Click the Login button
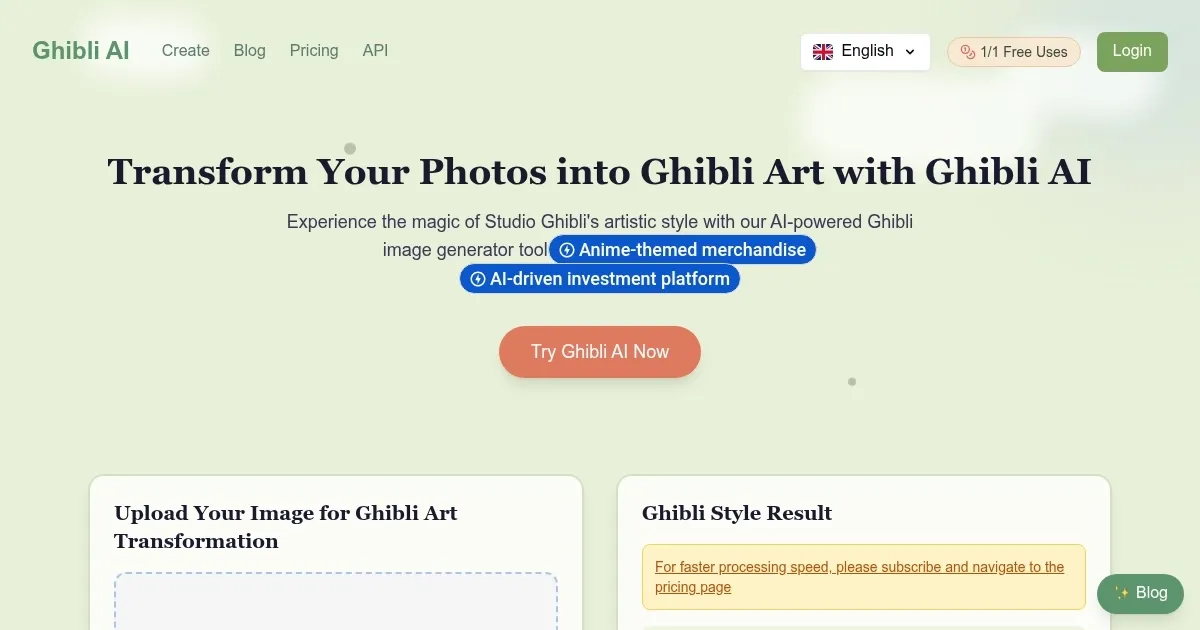 click(x=1132, y=51)
